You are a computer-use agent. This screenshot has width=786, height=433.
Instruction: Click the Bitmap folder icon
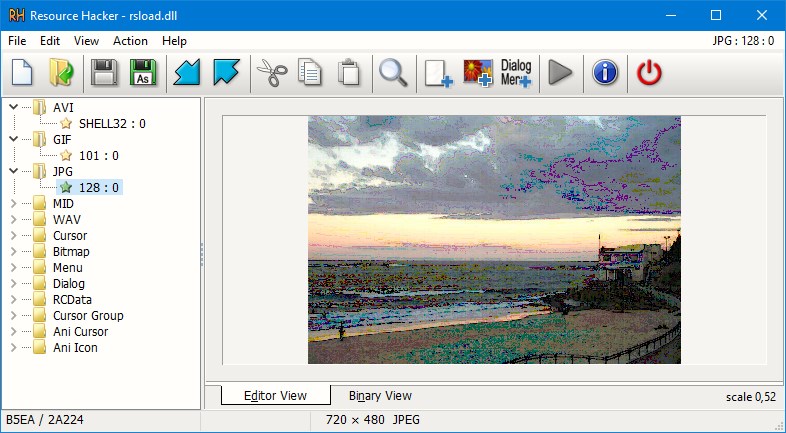point(40,252)
